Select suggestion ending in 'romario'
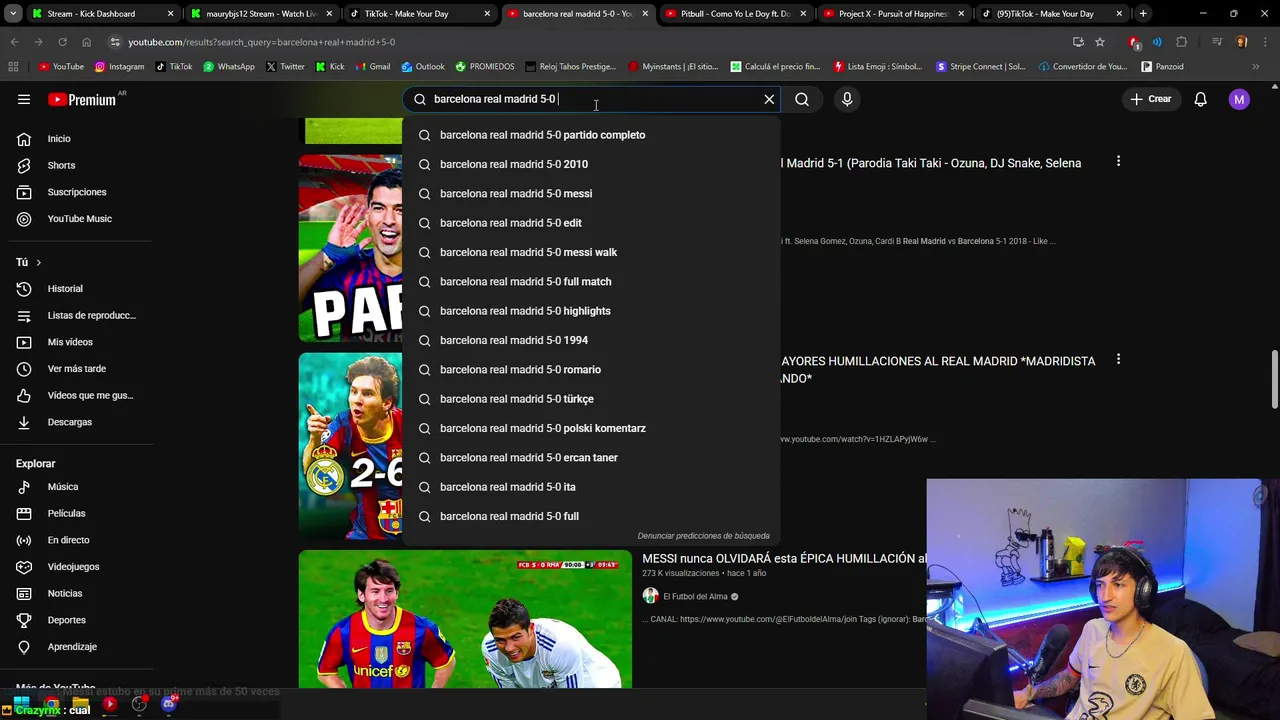 coord(591,370)
